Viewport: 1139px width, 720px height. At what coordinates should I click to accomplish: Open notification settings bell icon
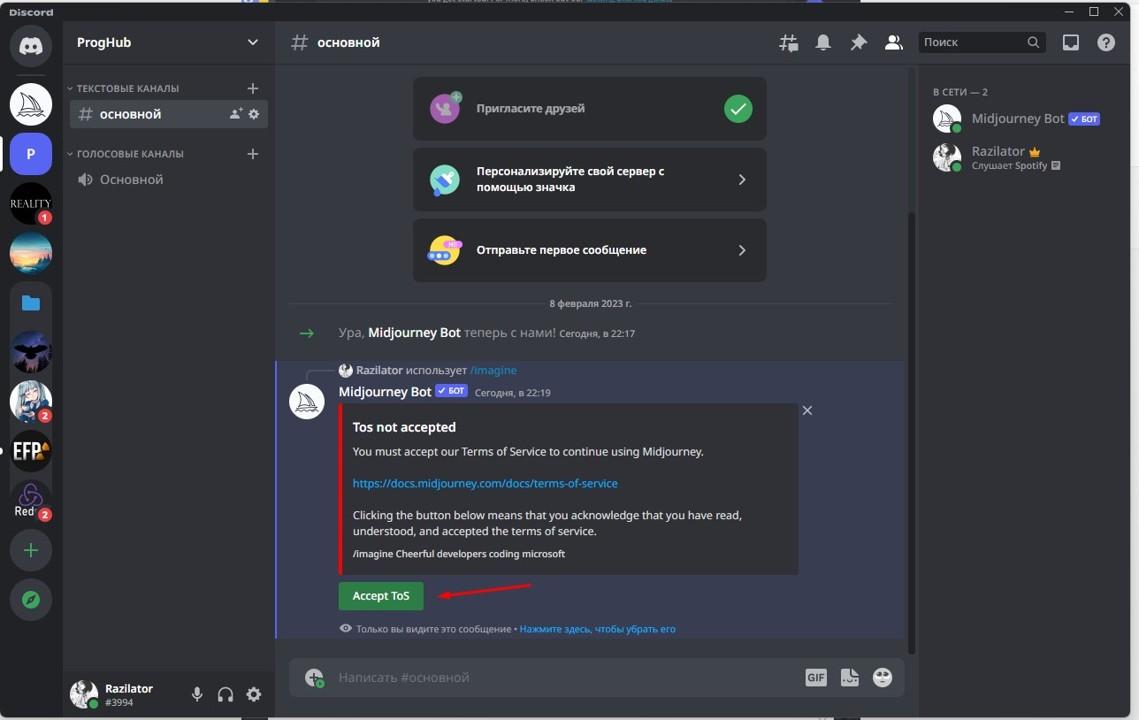pos(823,43)
